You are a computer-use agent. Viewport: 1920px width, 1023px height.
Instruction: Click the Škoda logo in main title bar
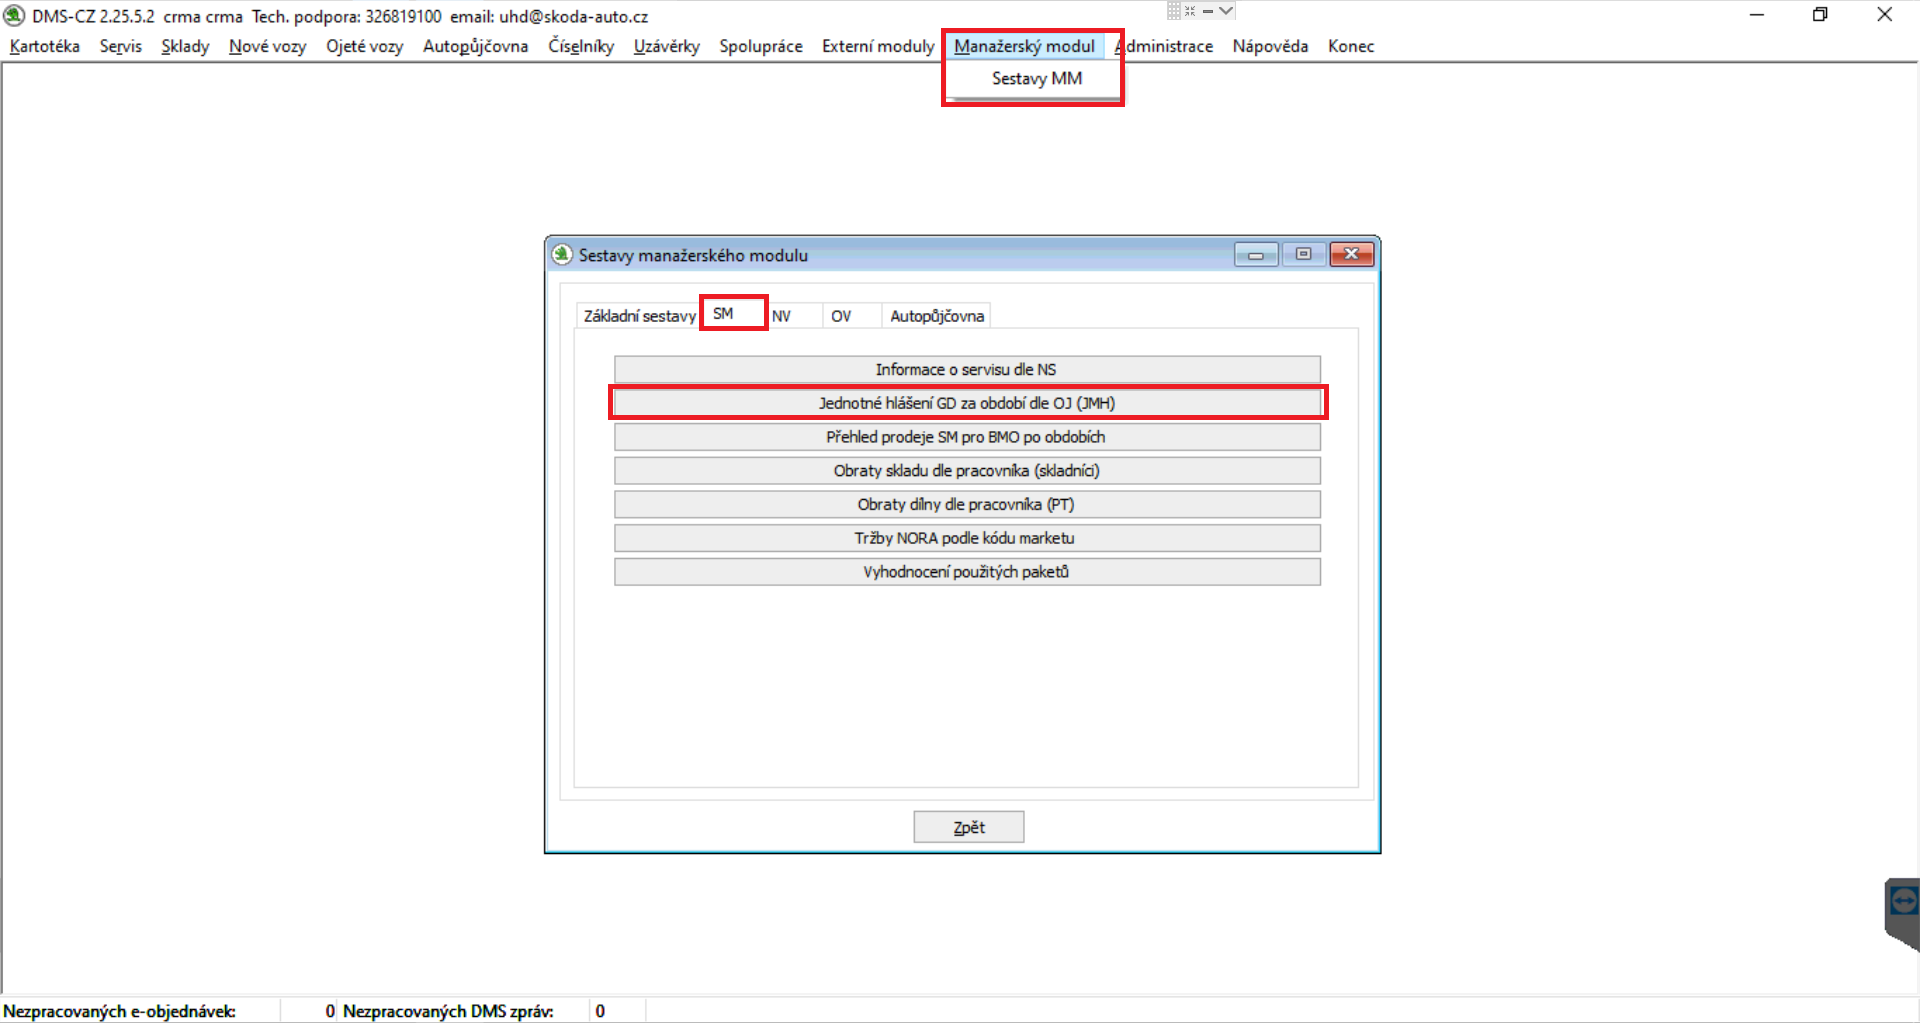(14, 16)
